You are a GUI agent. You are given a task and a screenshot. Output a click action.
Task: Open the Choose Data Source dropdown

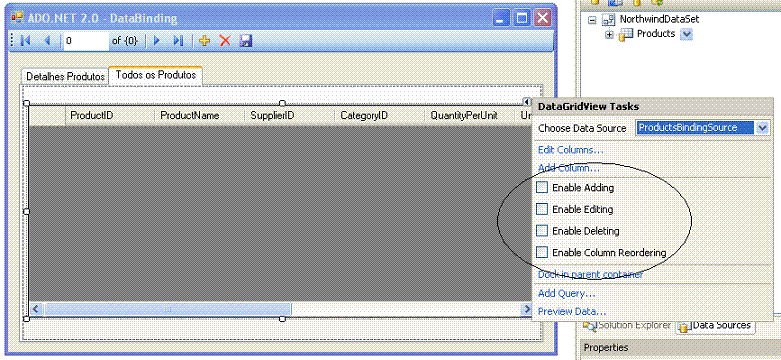763,128
